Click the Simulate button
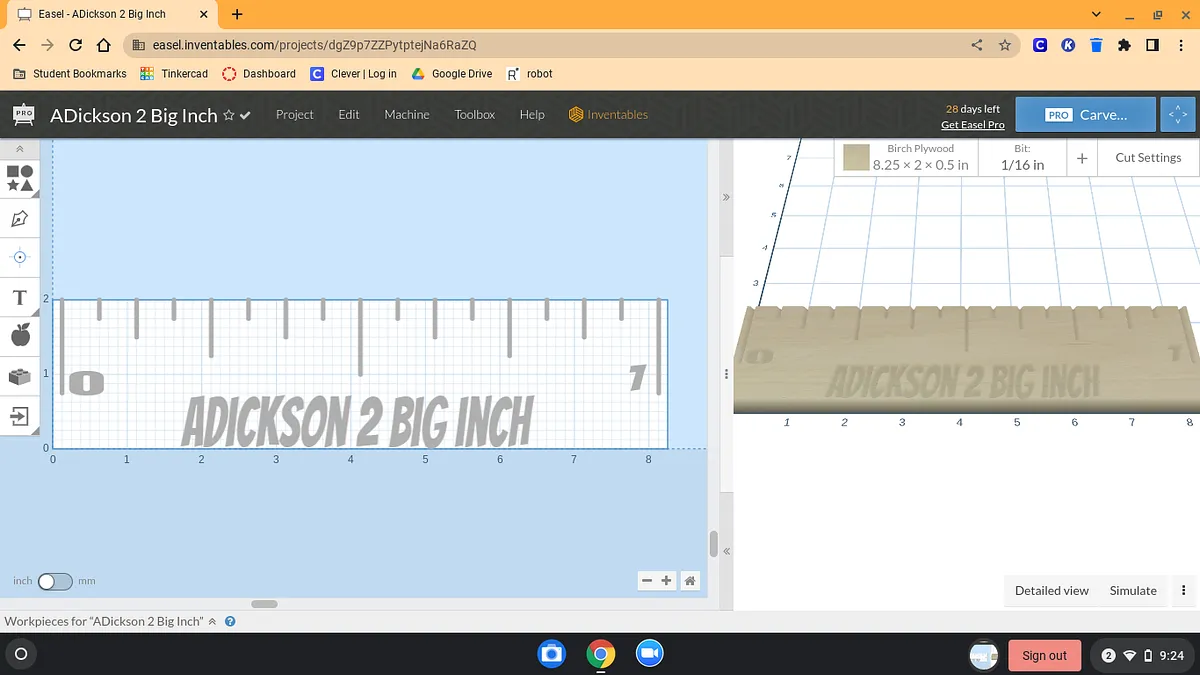1200x675 pixels. pyautogui.click(x=1133, y=591)
